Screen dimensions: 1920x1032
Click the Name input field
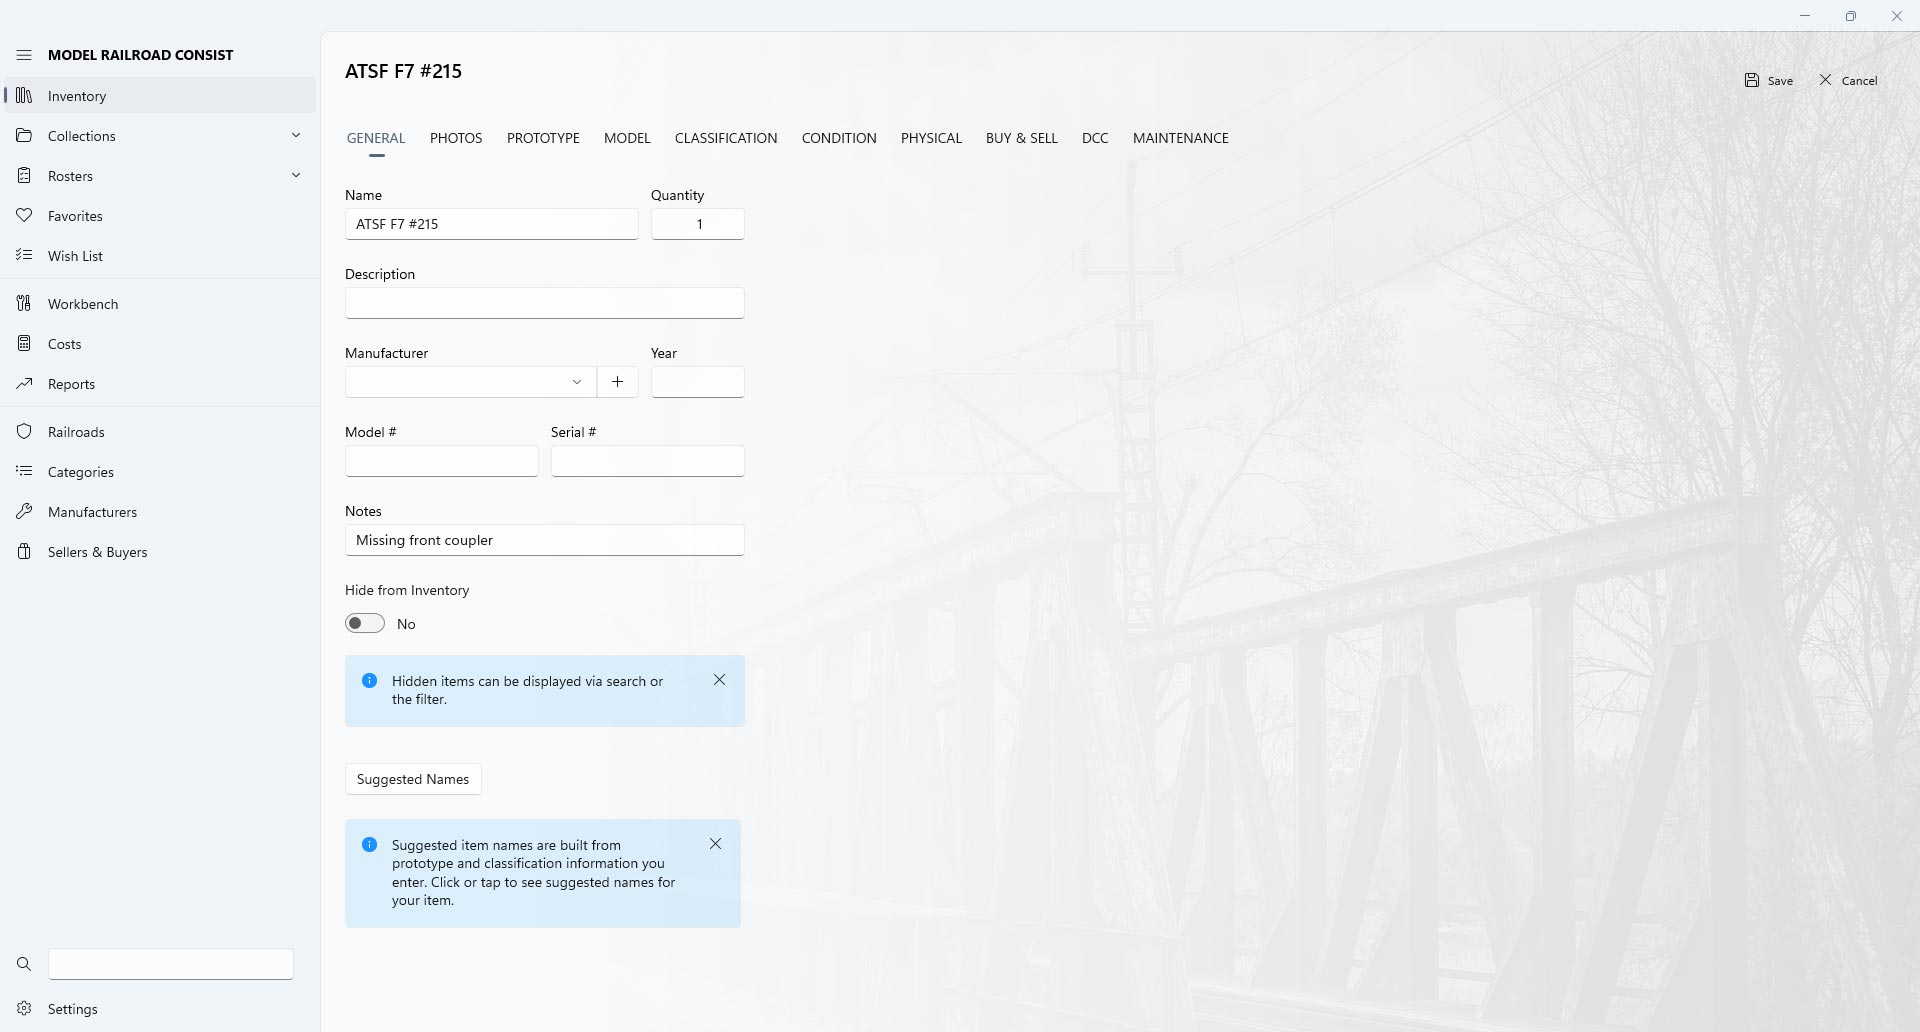tap(492, 224)
